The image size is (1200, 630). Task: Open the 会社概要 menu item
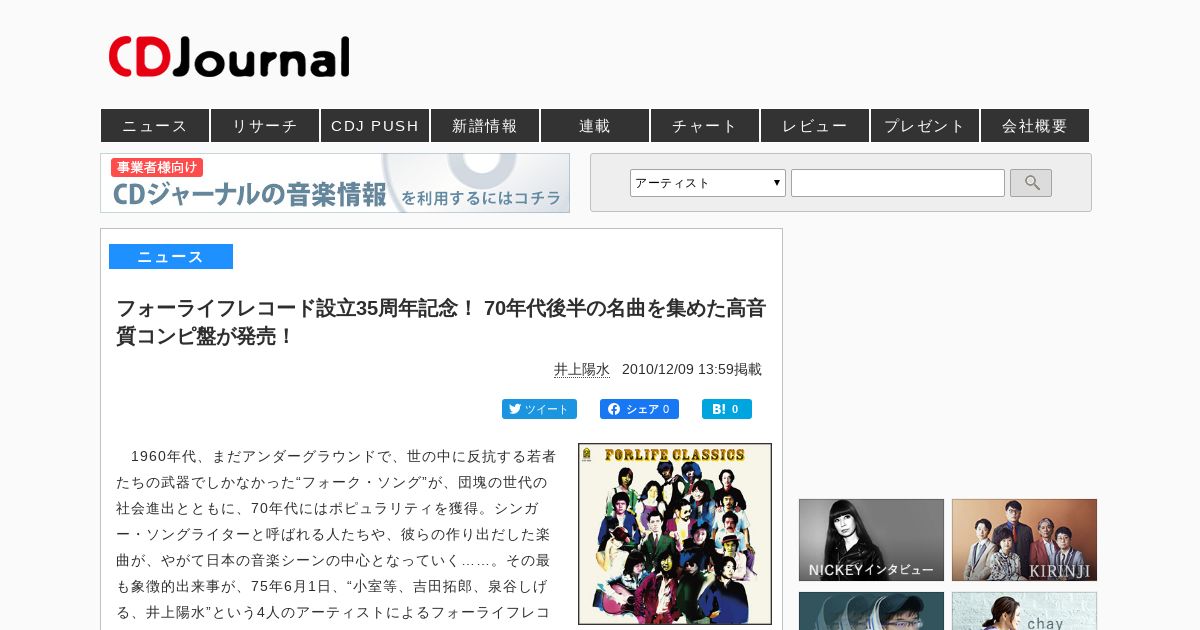pyautogui.click(x=1035, y=126)
